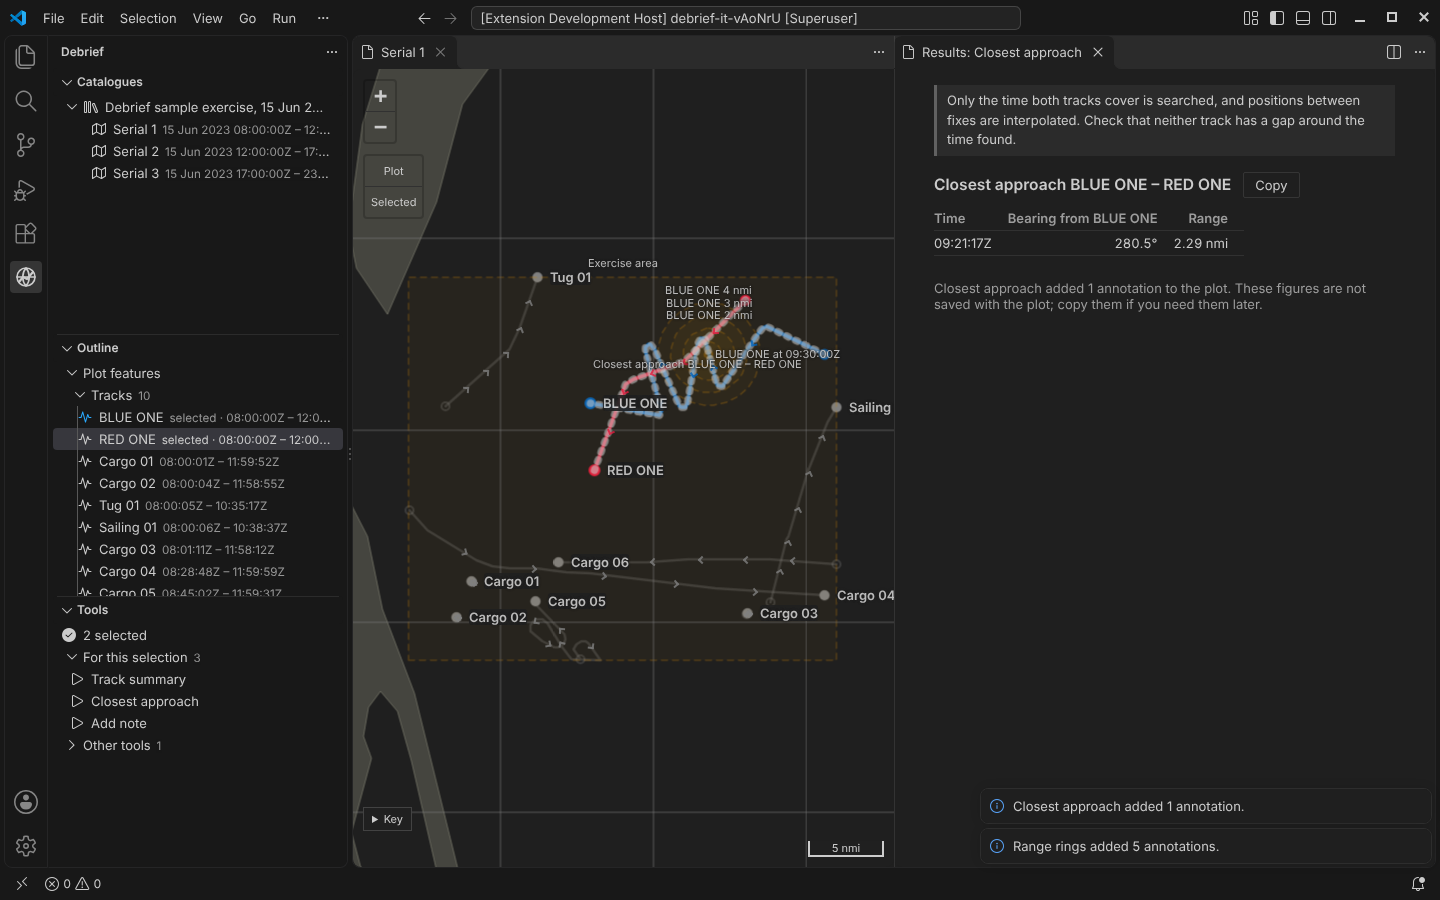Open the File menu
This screenshot has width=1440, height=900.
[x=54, y=18]
